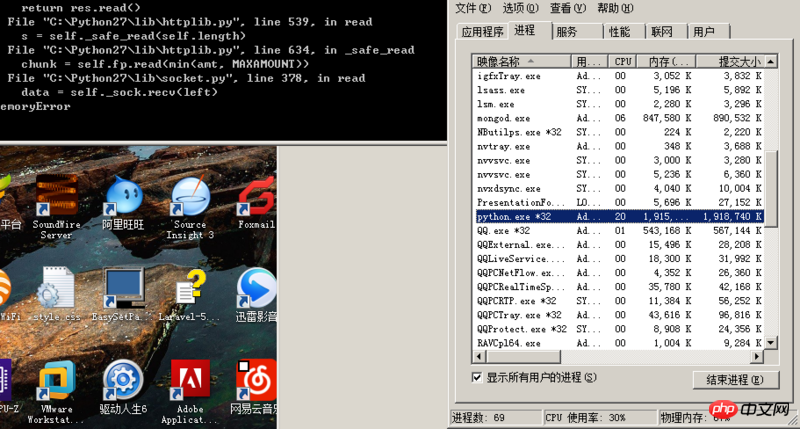This screenshot has width=800, height=429.
Task: Select the lsass.exe process row
Action: 619,90
